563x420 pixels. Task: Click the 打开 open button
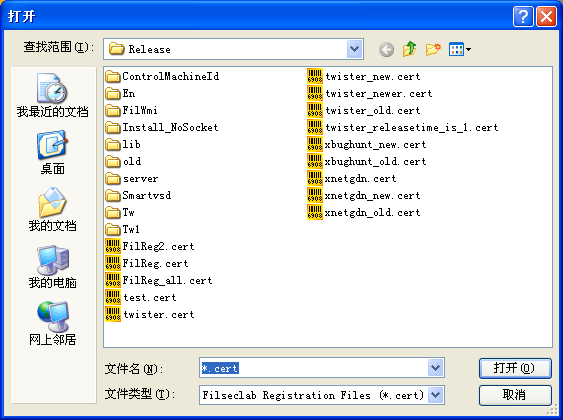515,368
